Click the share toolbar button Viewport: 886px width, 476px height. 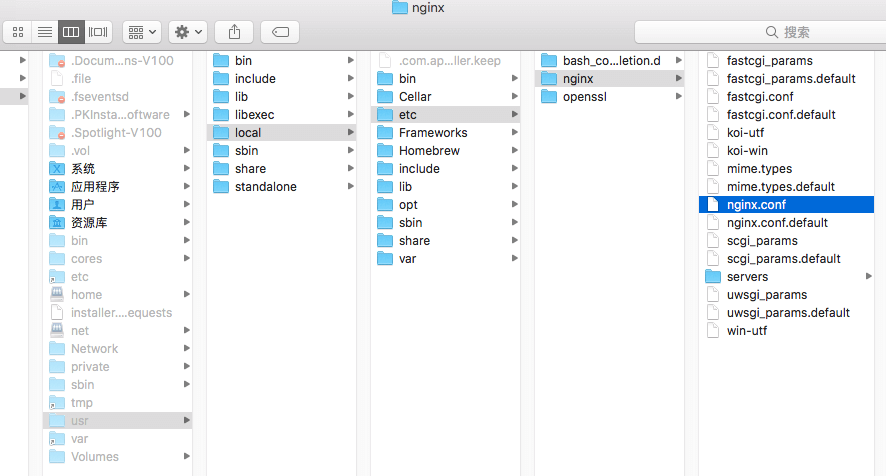(234, 32)
